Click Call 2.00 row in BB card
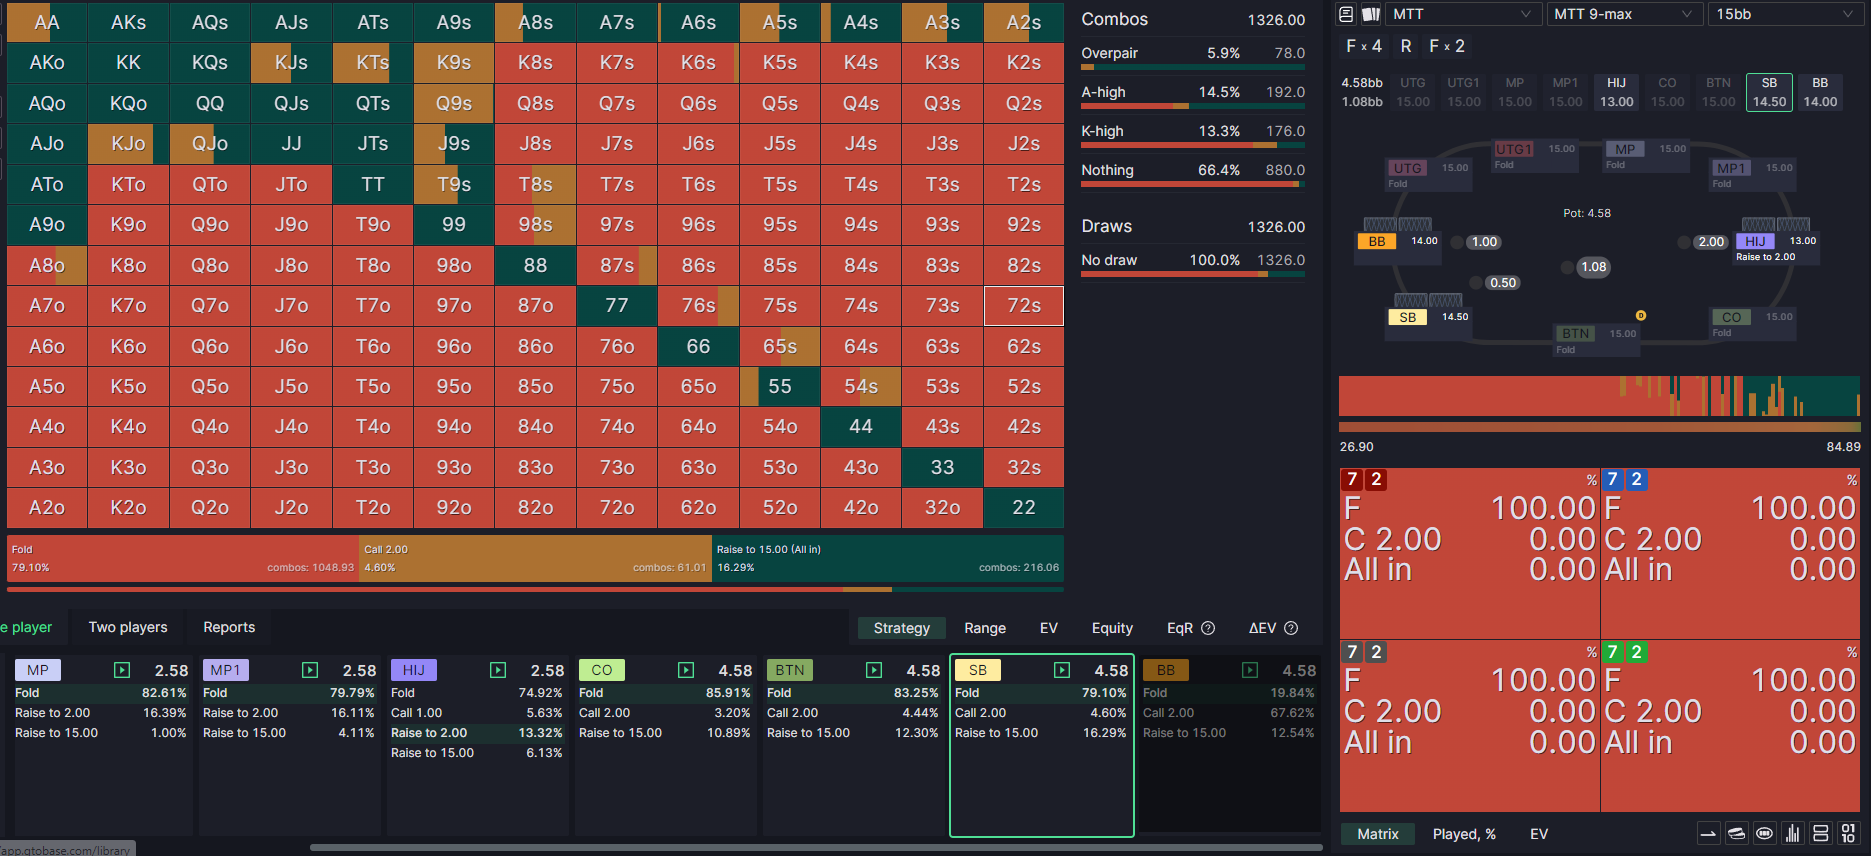Image resolution: width=1871 pixels, height=856 pixels. click(1229, 713)
